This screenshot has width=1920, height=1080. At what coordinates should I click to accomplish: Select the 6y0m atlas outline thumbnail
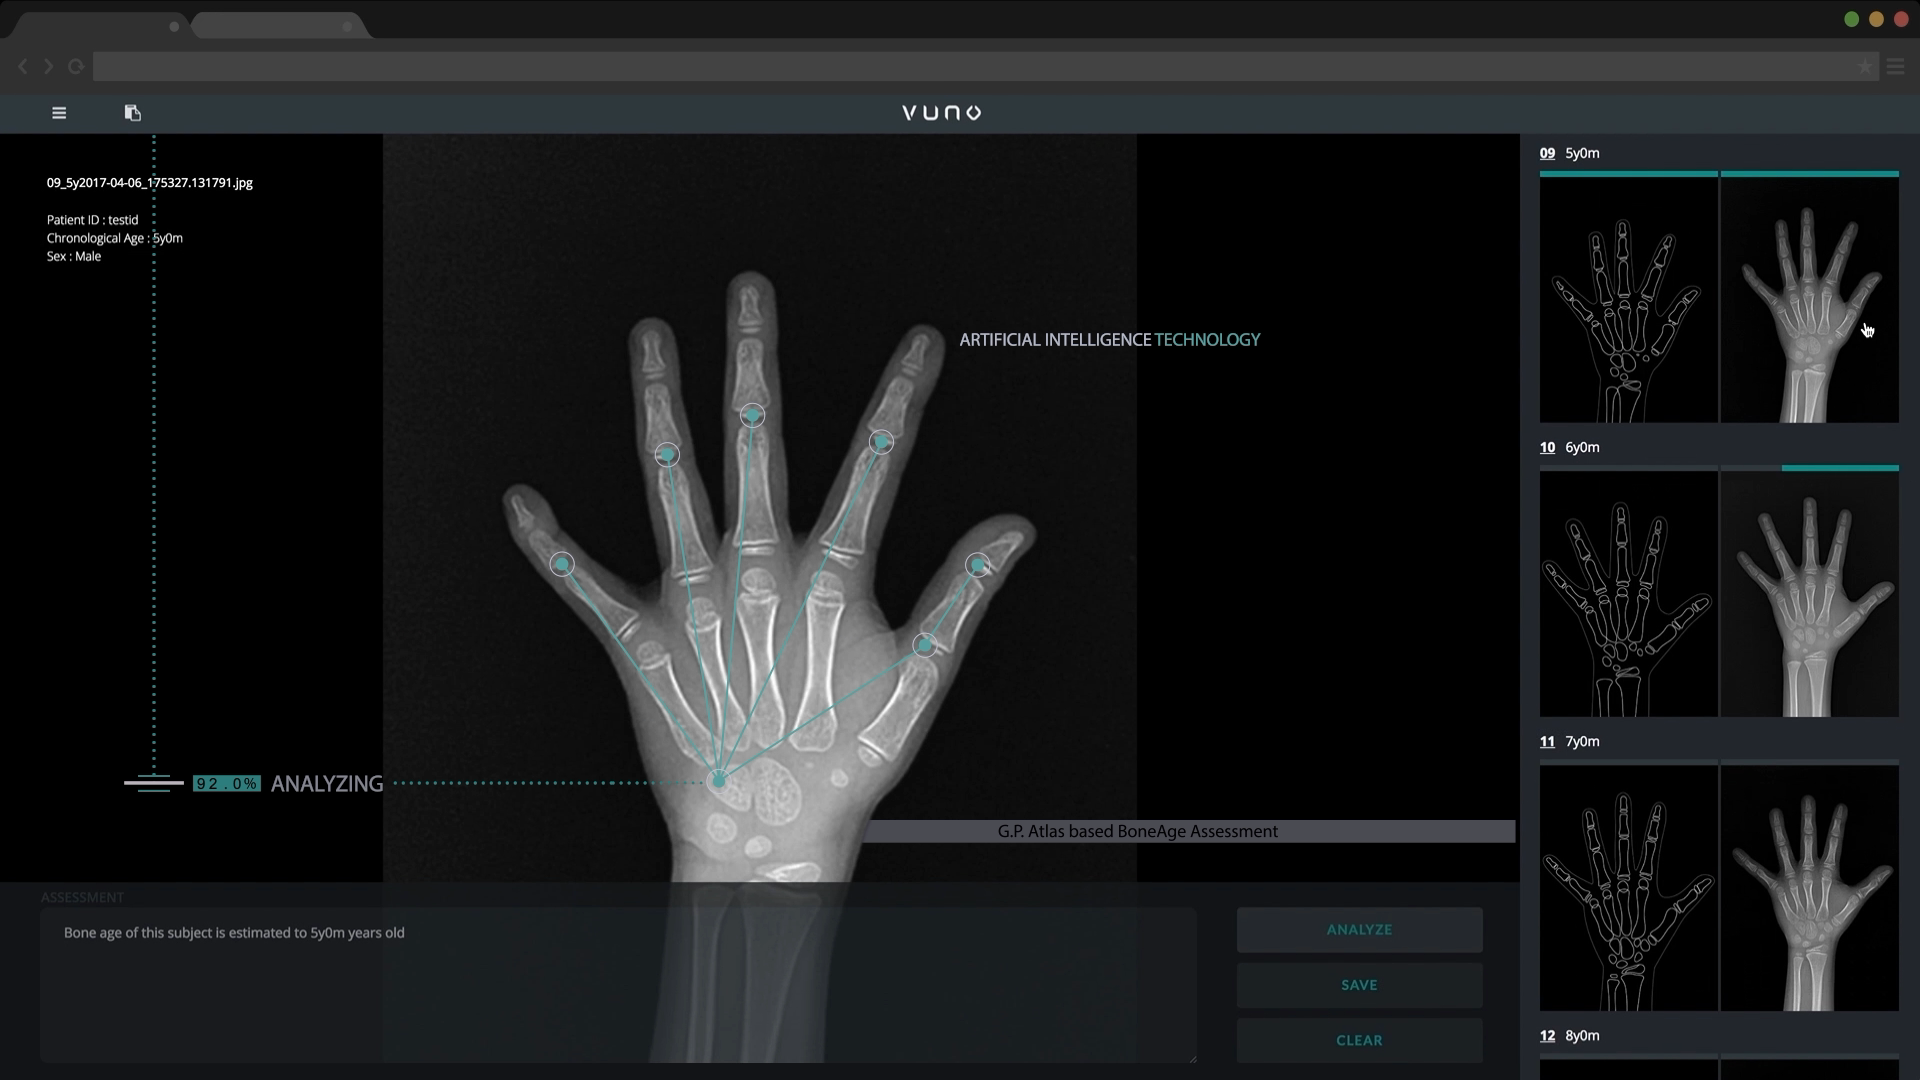(1628, 594)
